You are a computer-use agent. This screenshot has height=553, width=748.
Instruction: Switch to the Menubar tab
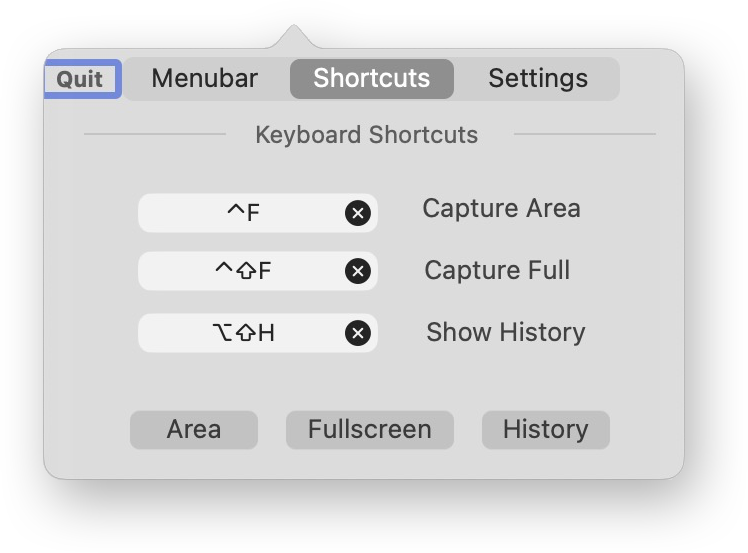(x=204, y=79)
